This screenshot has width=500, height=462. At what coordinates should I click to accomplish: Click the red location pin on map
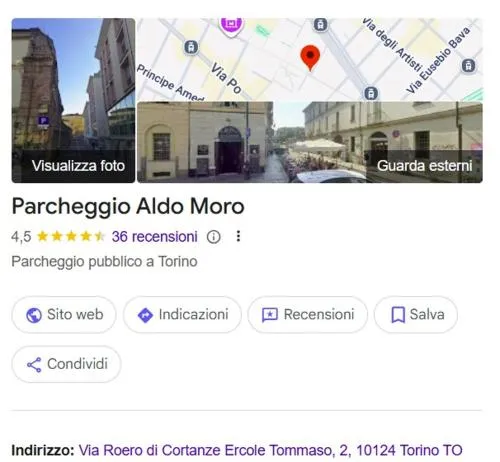pos(310,58)
